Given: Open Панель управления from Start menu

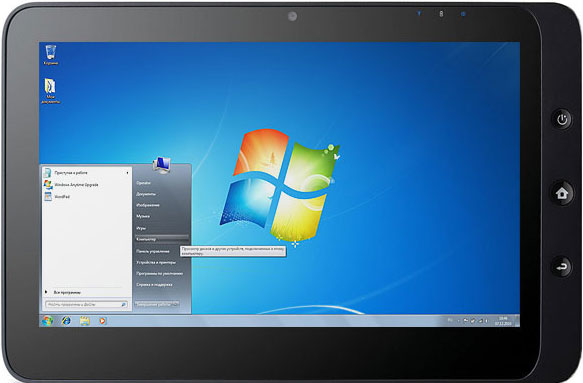Looking at the screenshot, I should [153, 251].
